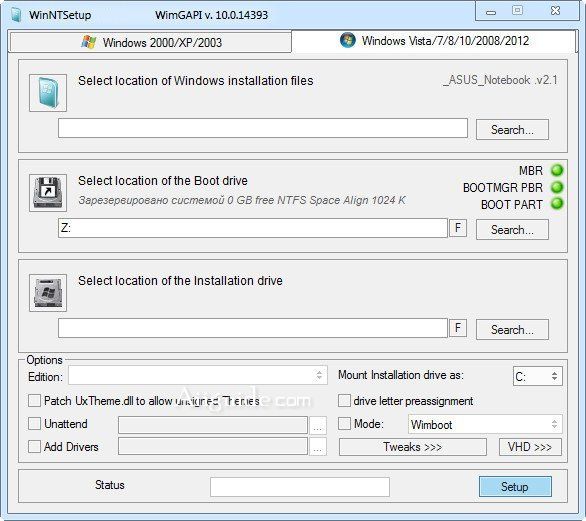Click the Windows installation files source icon
Viewport: 586px width, 521px height.
coord(48,93)
